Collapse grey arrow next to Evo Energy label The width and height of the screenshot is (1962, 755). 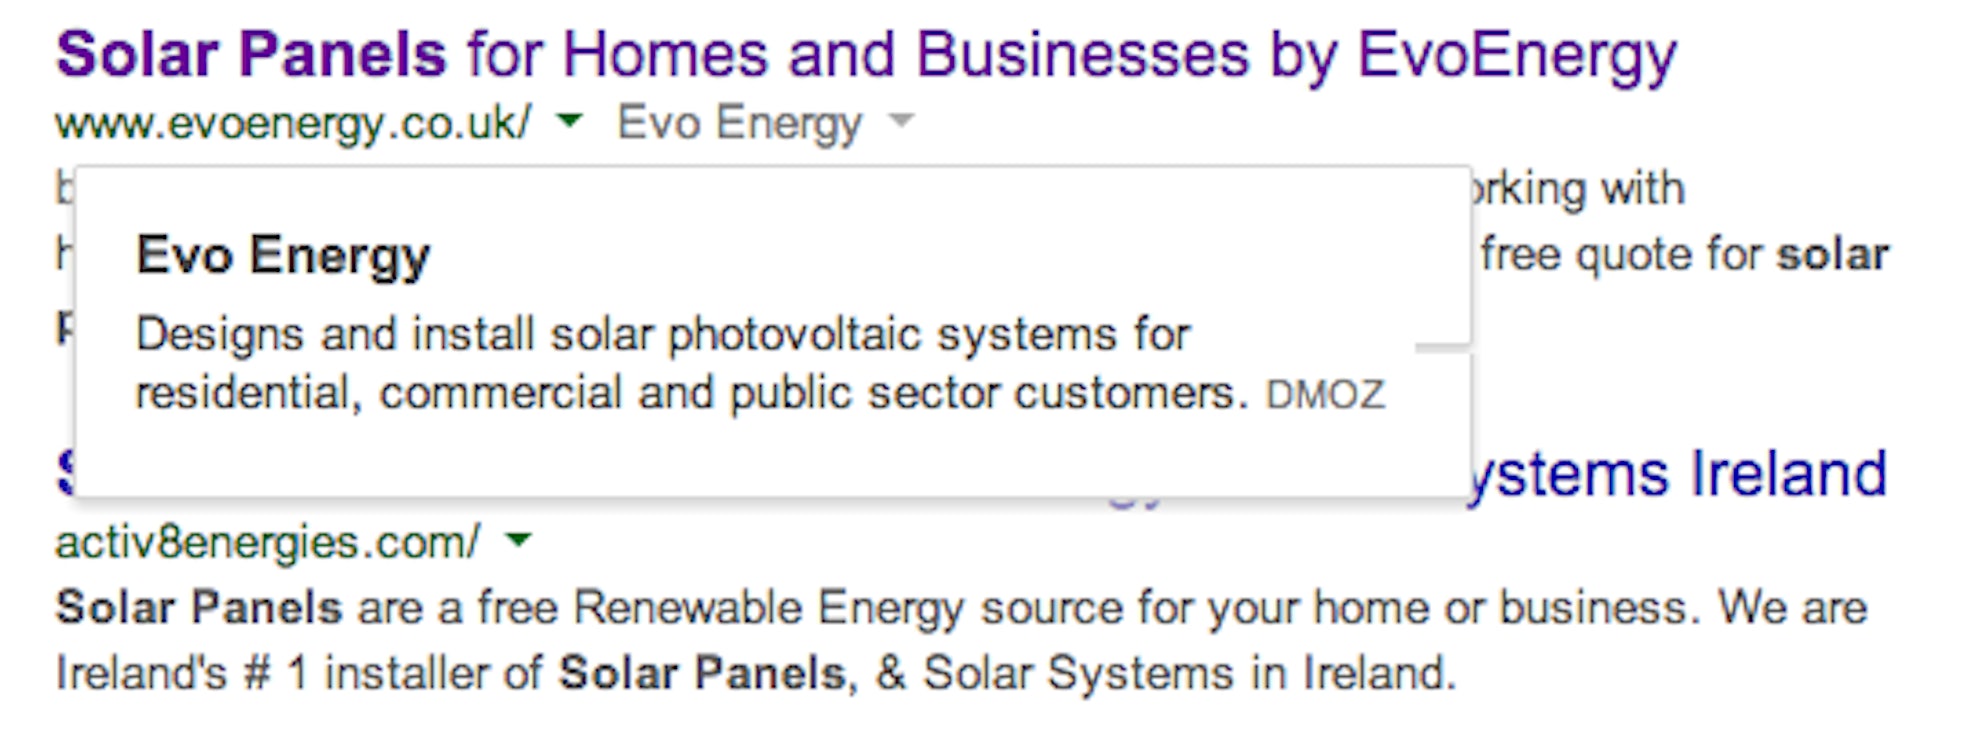click(x=901, y=122)
